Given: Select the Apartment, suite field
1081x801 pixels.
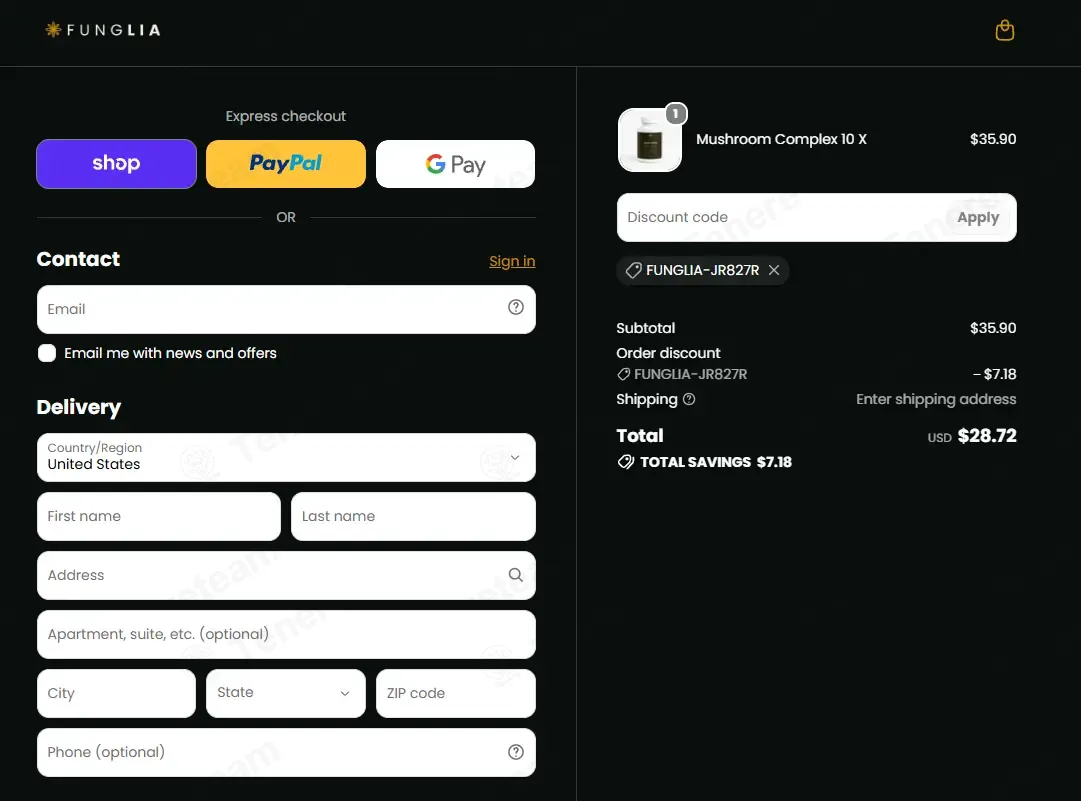Looking at the screenshot, I should click(x=286, y=634).
